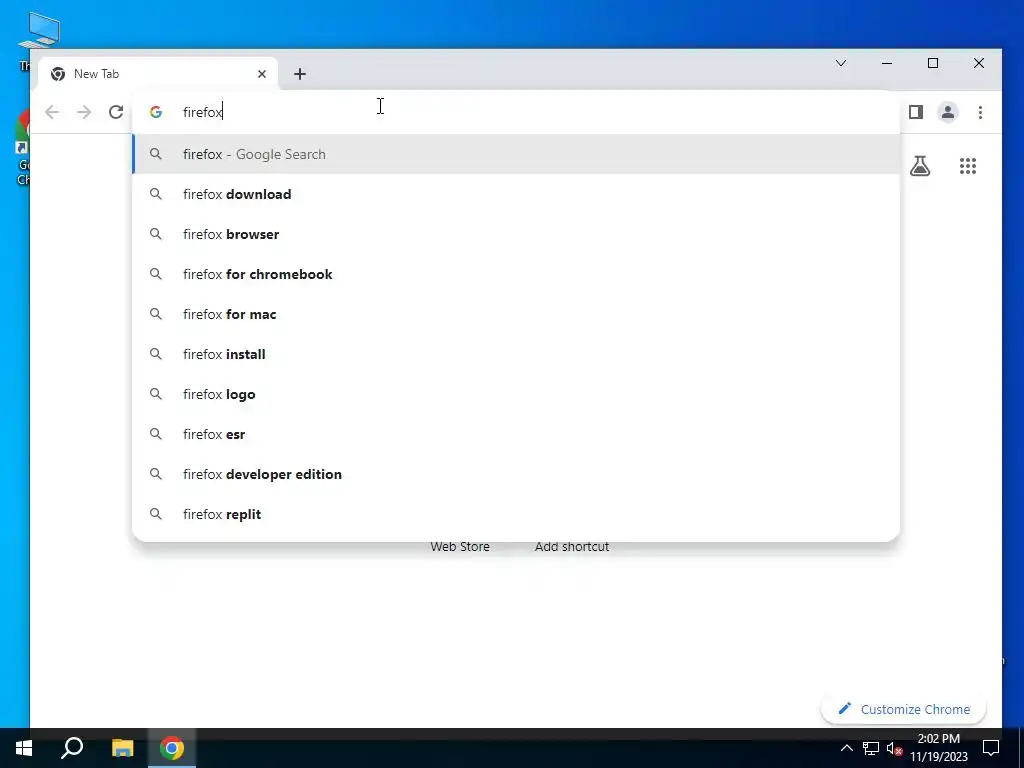Click the Google G icon in address bar
This screenshot has height=768, width=1024.
click(155, 112)
